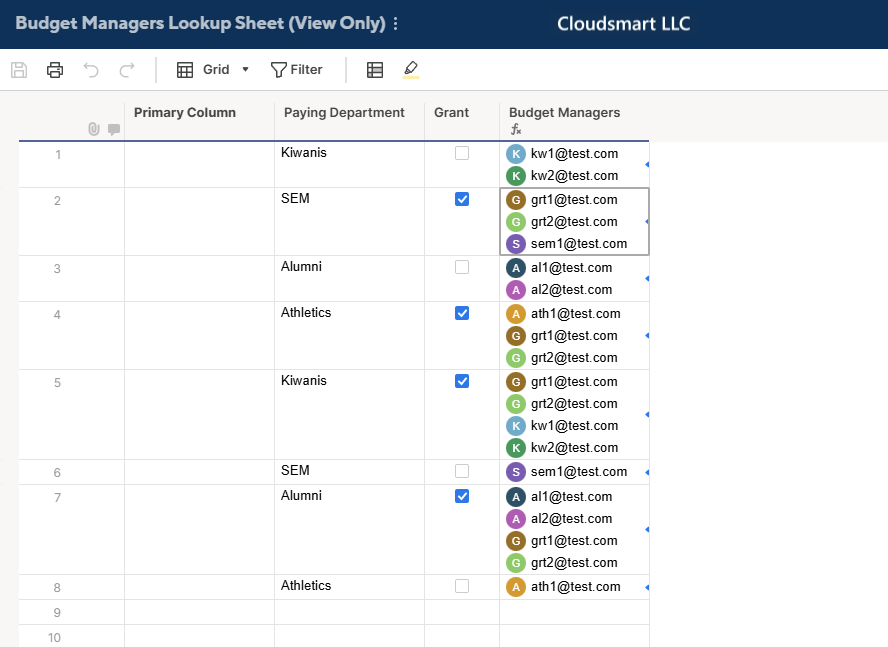Select row number 9
The width and height of the screenshot is (888, 647).
[57, 612]
